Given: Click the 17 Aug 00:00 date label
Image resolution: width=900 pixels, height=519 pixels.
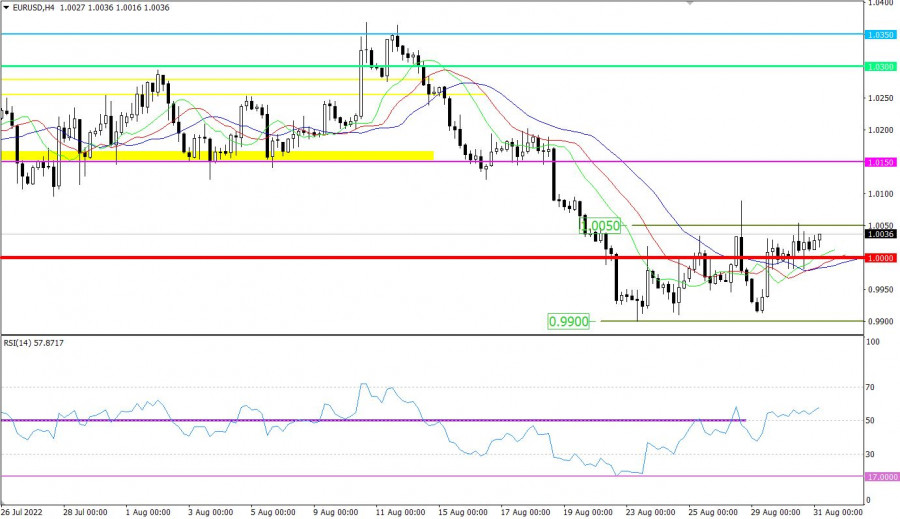Looking at the screenshot, I should click(525, 512).
